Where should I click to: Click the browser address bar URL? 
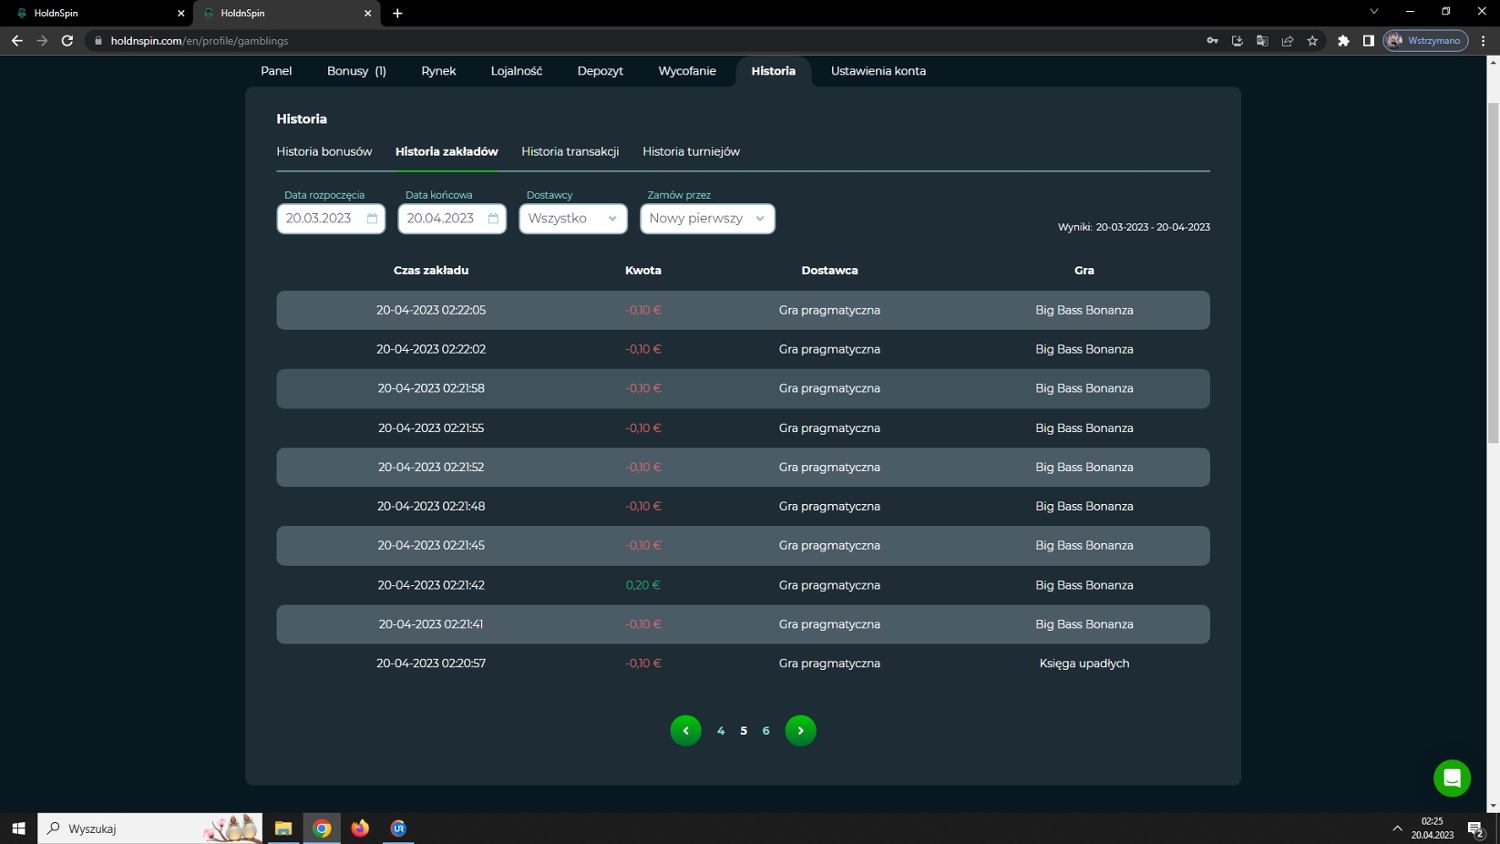(199, 41)
